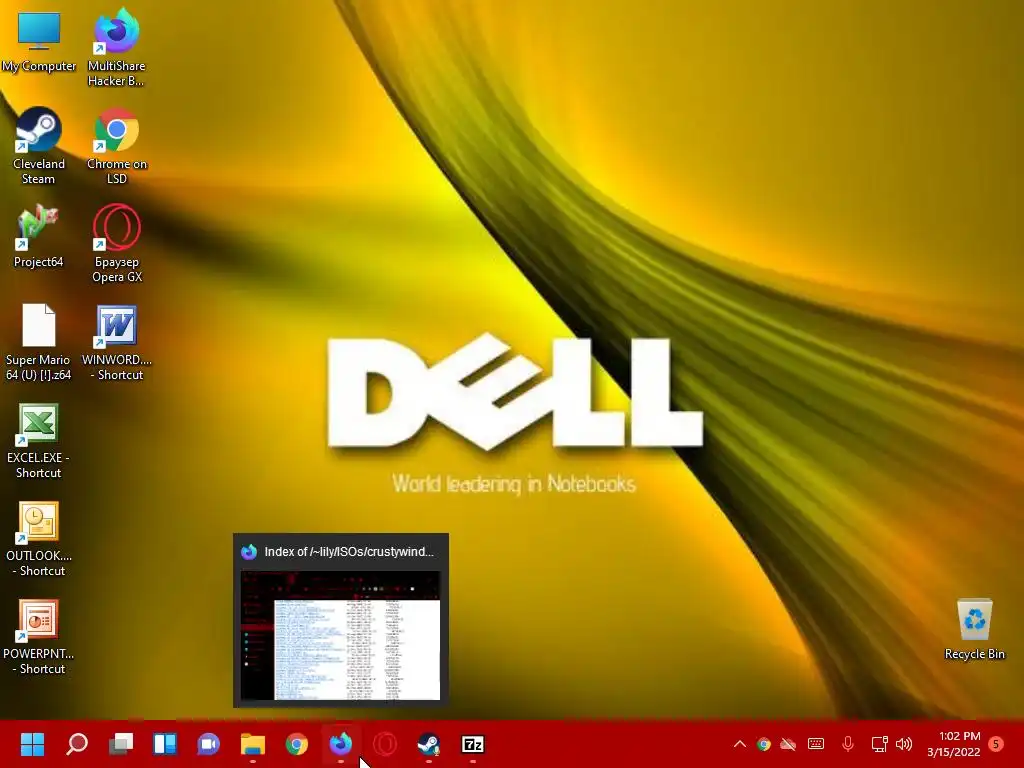Select the Cleveland Steam desktop shortcut
The width and height of the screenshot is (1024, 768).
tap(39, 146)
